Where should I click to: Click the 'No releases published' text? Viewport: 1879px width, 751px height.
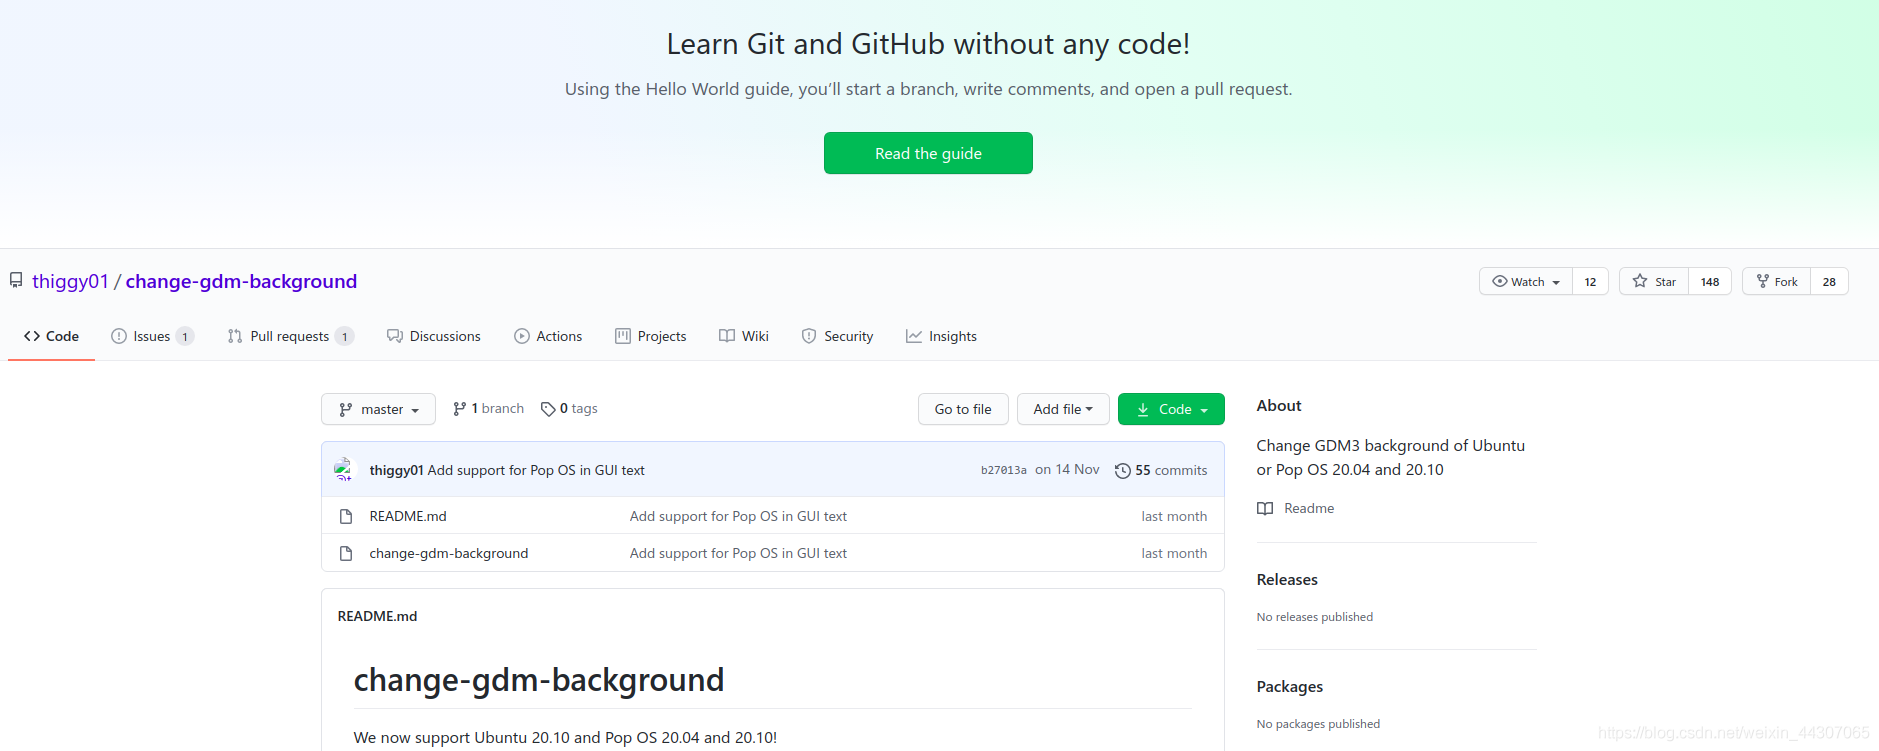click(x=1315, y=617)
